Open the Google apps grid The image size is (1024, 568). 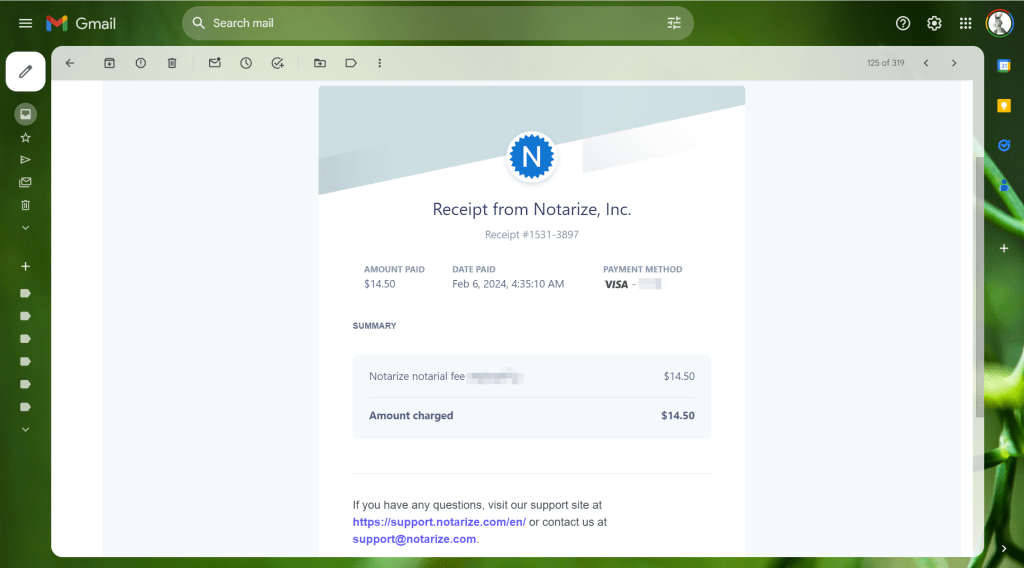965,24
